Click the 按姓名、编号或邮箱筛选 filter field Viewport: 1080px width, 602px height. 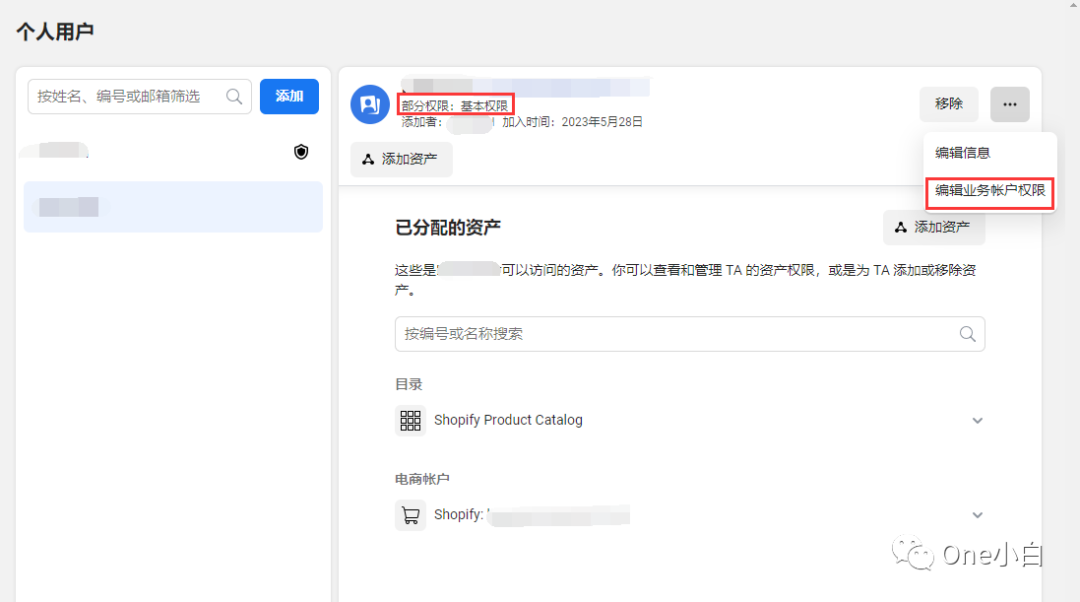[130, 96]
